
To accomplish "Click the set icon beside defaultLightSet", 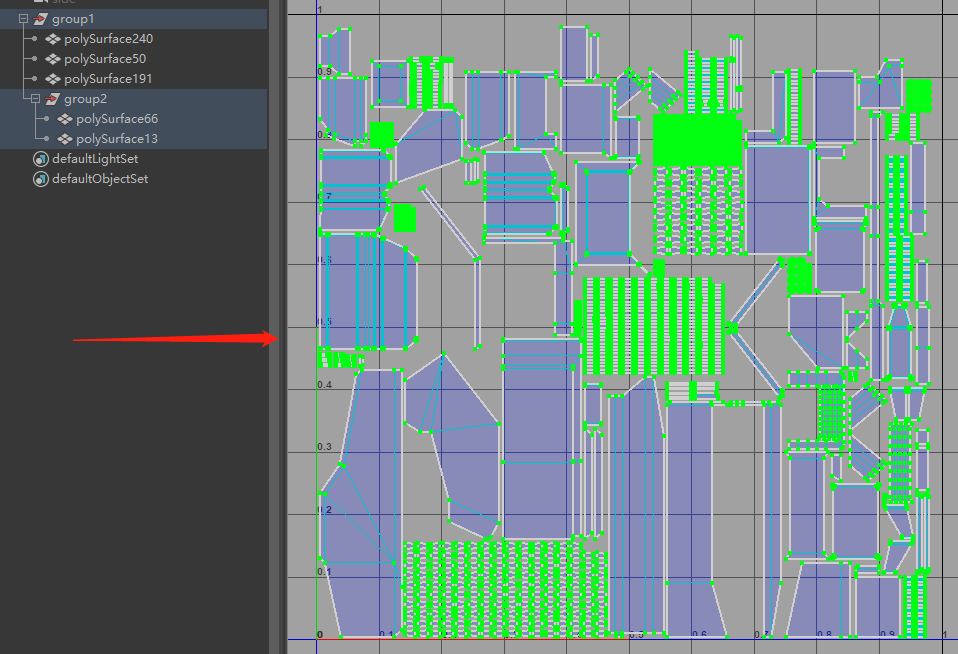I will pos(41,158).
